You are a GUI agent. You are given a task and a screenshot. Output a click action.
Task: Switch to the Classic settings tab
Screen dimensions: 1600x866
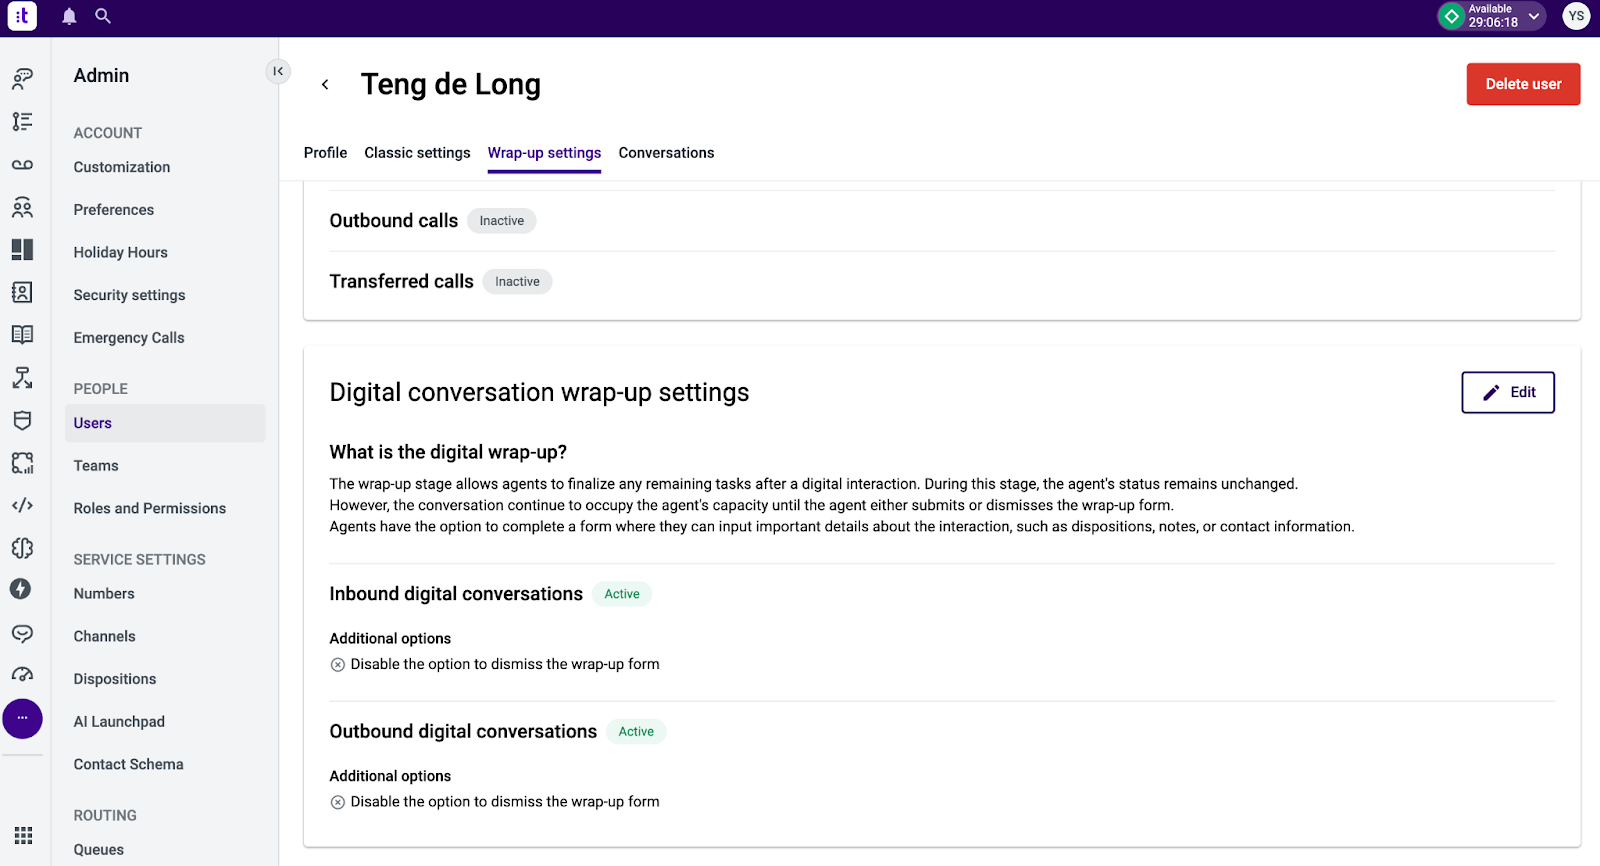pos(417,153)
